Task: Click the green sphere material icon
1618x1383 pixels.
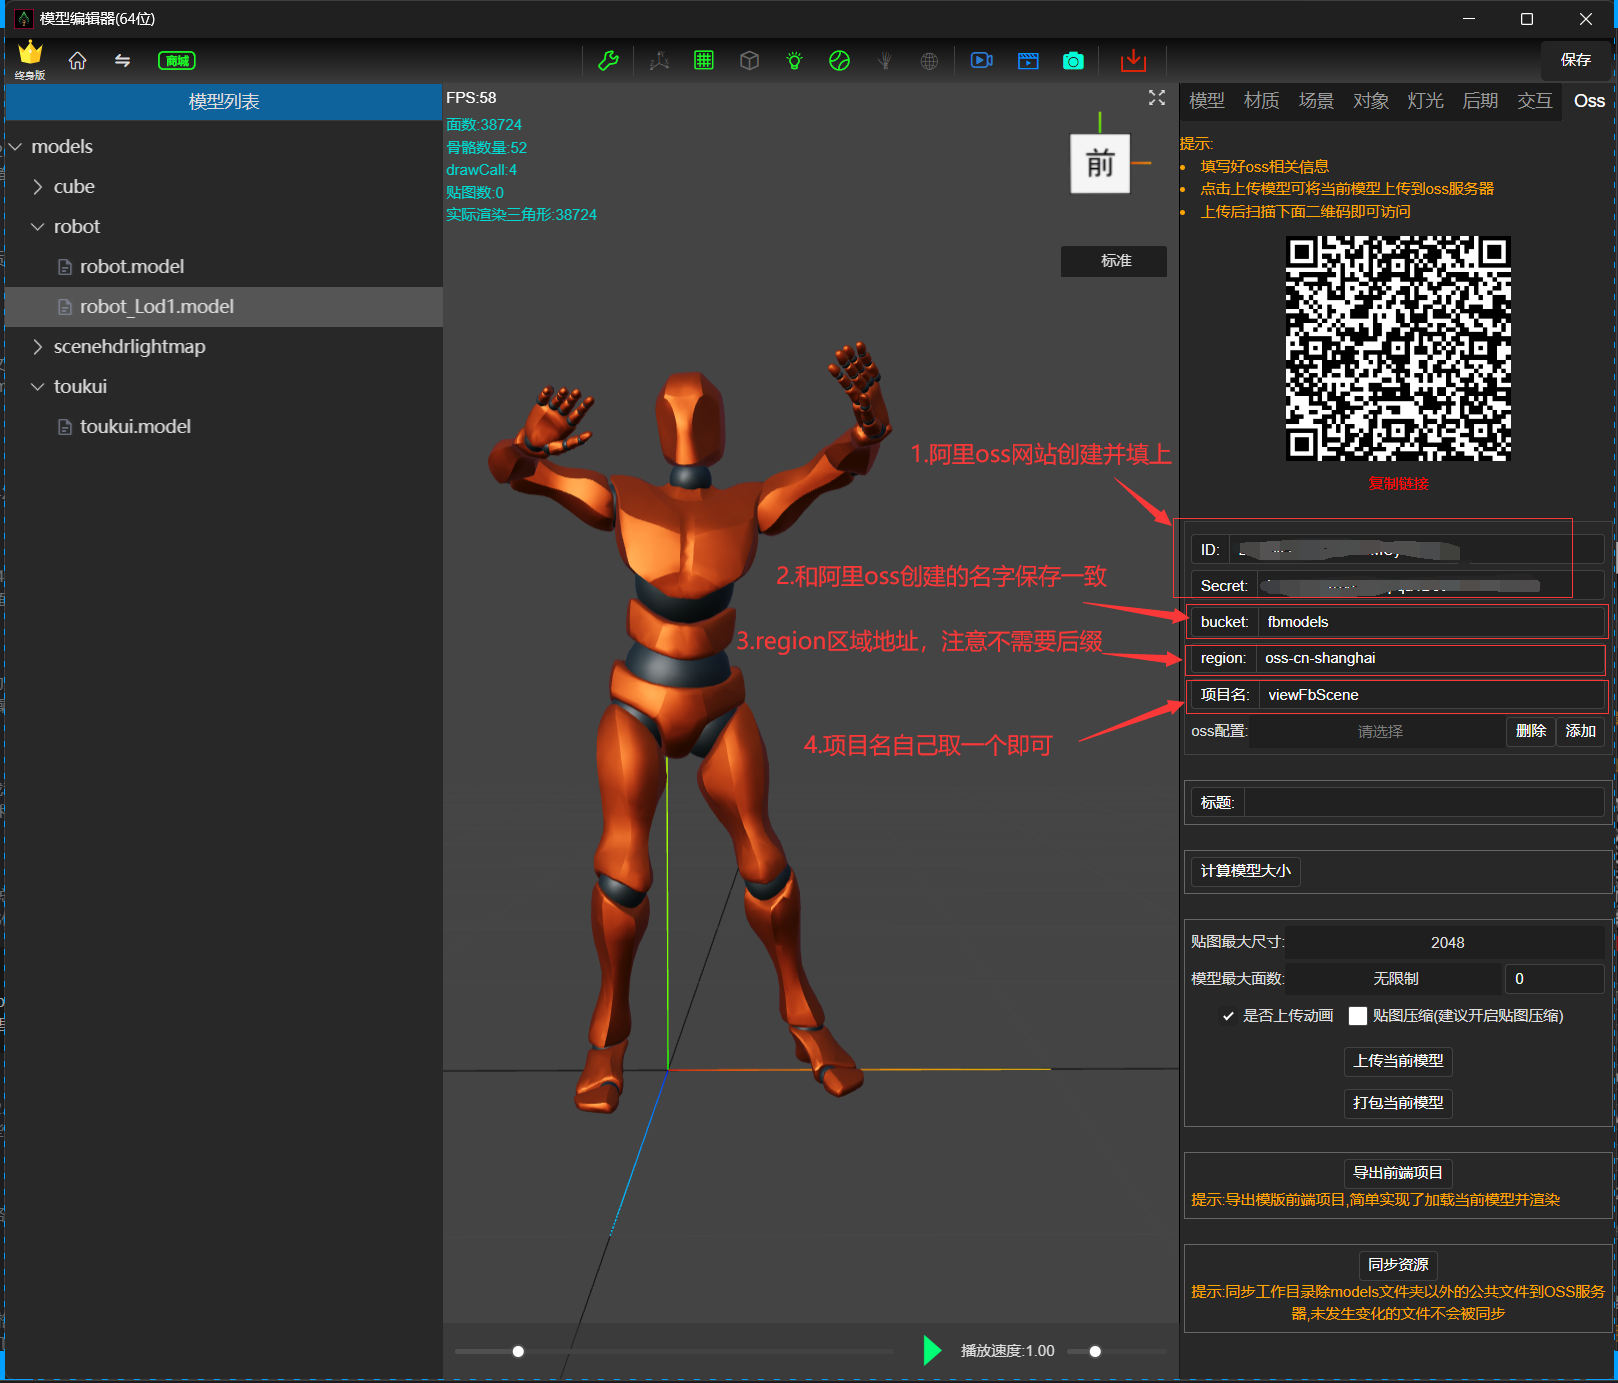Action: (x=839, y=61)
